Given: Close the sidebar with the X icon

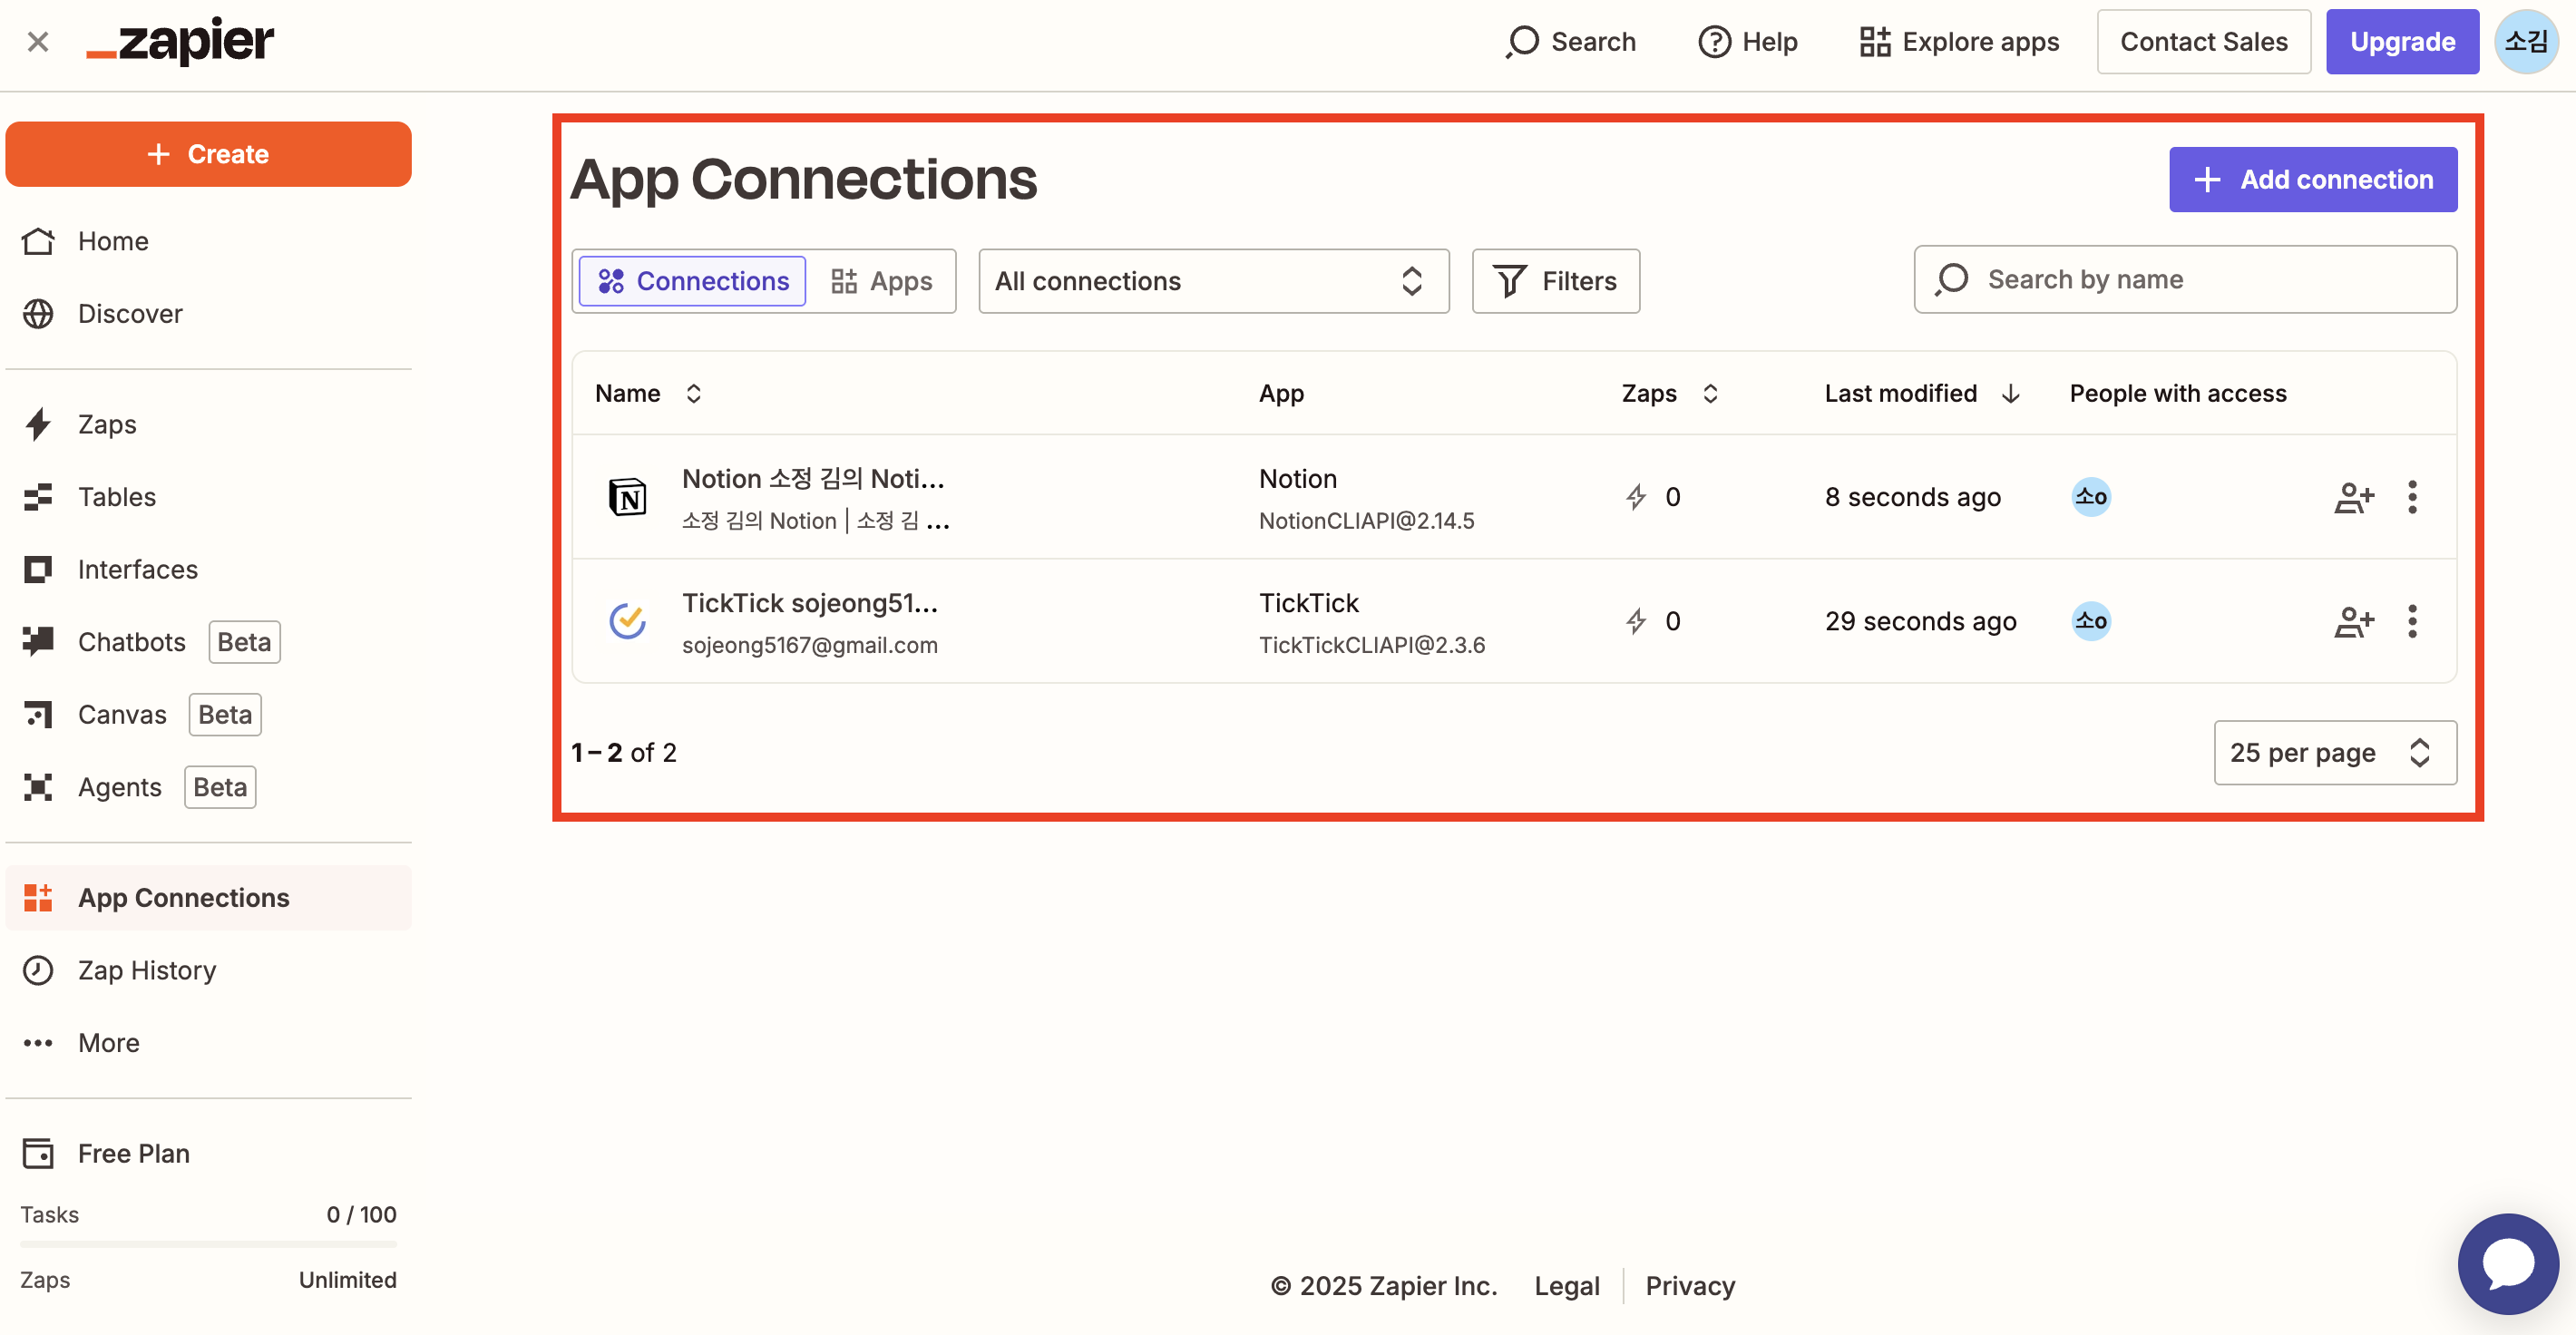Looking at the screenshot, I should (38, 42).
